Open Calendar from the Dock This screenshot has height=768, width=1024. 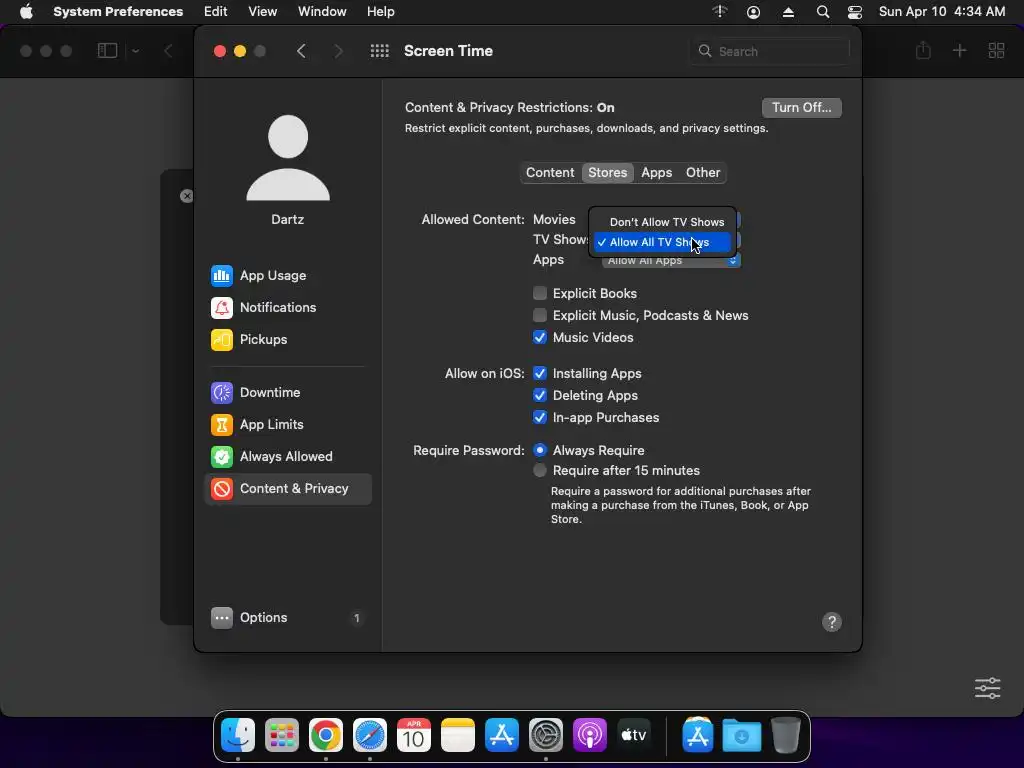click(414, 736)
